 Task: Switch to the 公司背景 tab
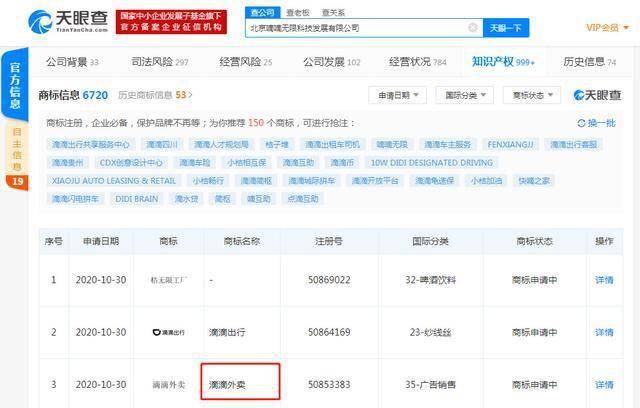pos(72,62)
